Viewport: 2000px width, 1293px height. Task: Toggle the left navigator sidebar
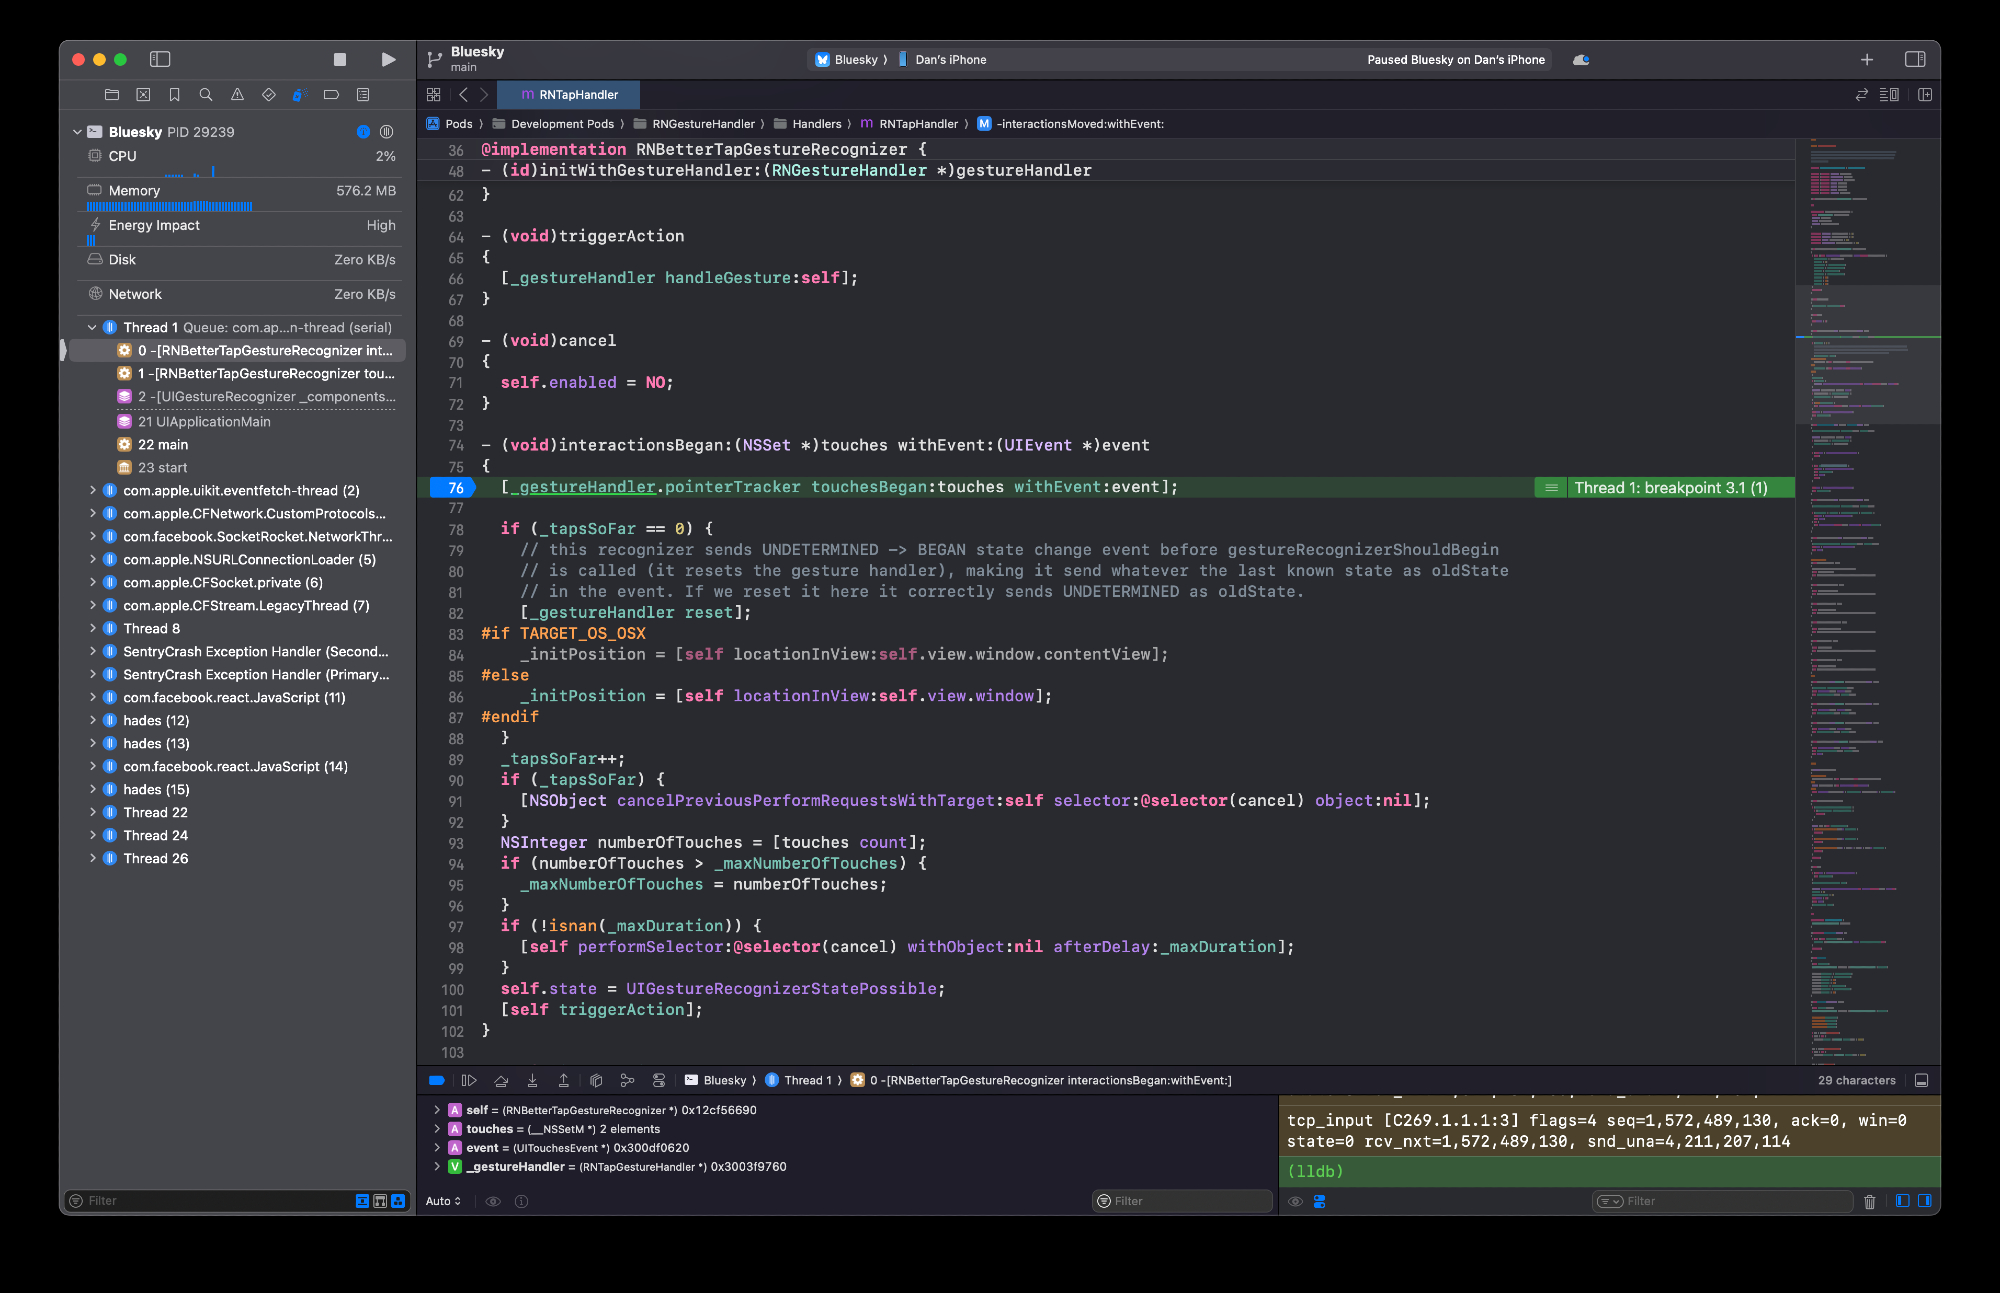[160, 60]
